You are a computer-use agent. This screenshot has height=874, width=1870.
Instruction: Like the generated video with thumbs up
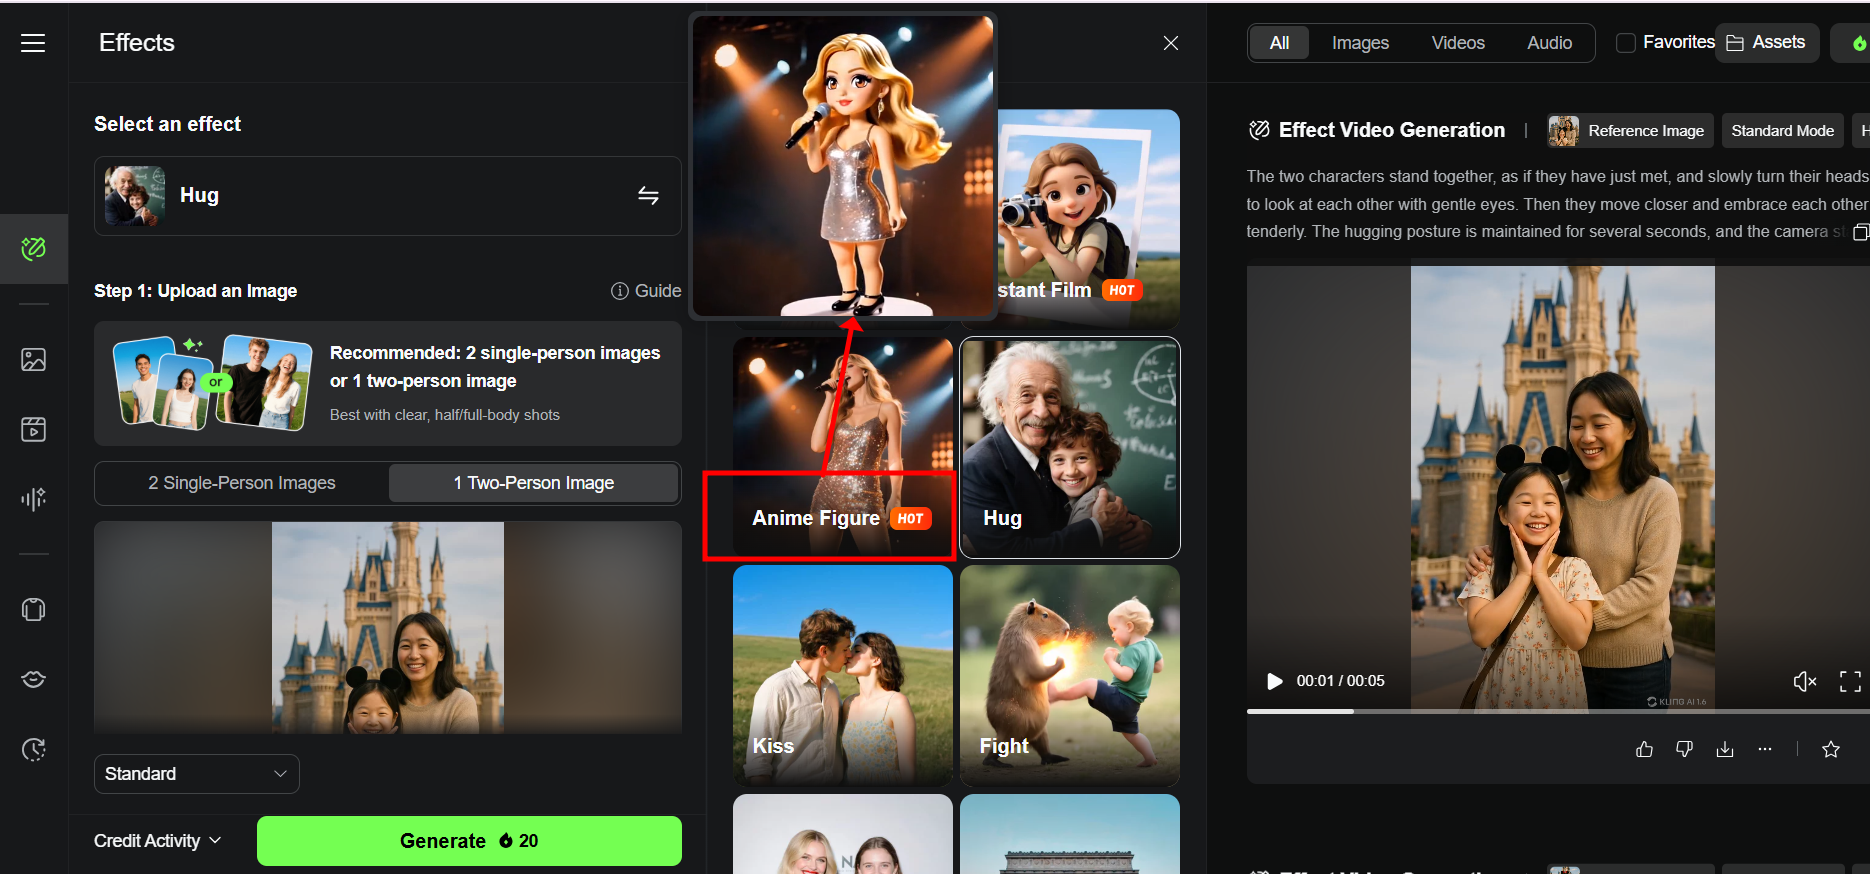coord(1644,749)
